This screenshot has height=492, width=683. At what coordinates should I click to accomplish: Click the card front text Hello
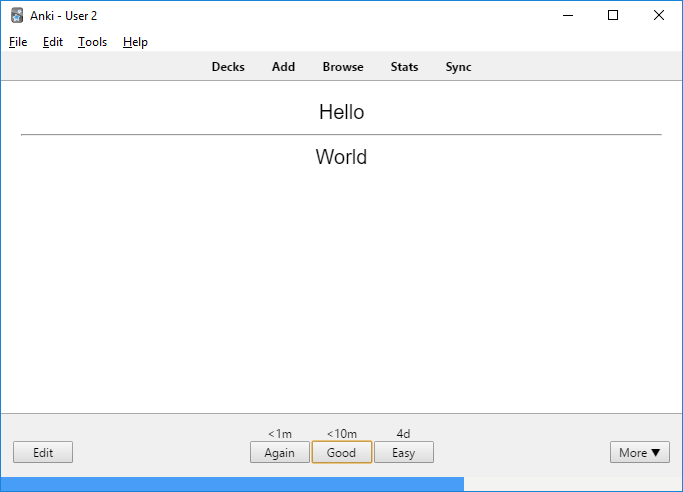click(x=341, y=112)
